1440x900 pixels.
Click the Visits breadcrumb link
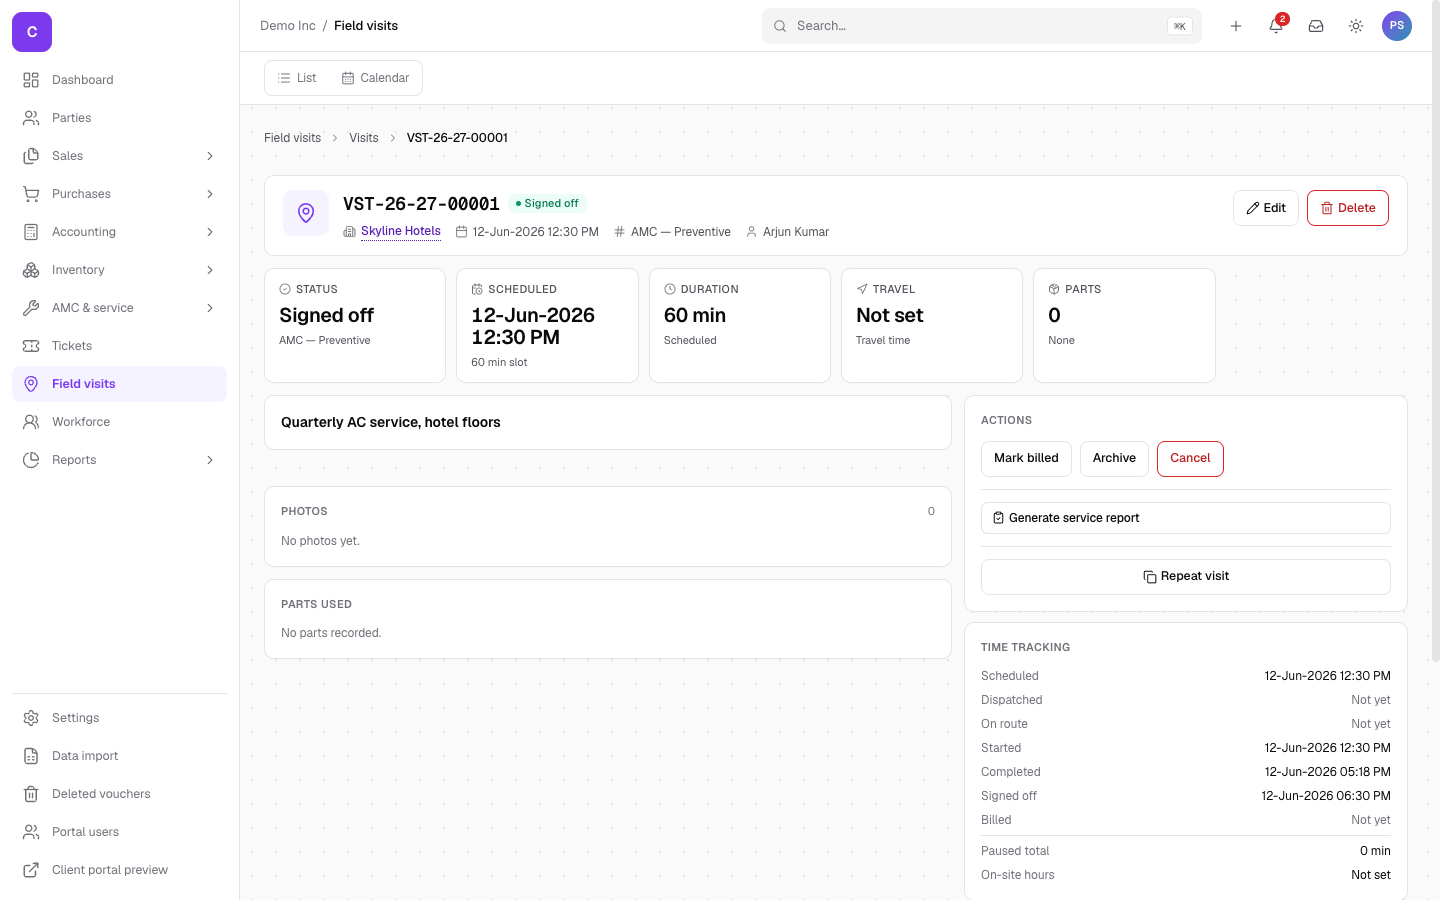(x=364, y=138)
